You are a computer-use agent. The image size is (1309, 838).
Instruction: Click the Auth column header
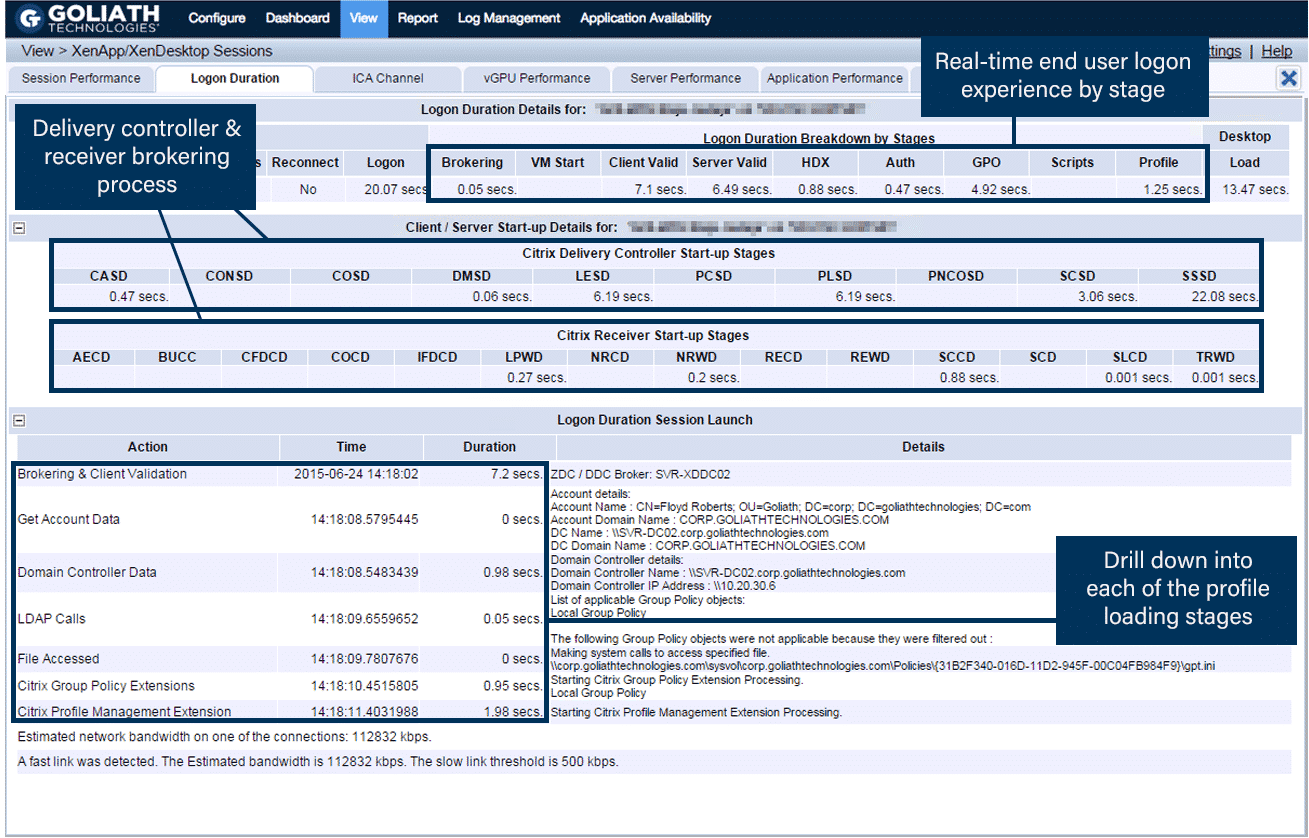pyautogui.click(x=900, y=163)
